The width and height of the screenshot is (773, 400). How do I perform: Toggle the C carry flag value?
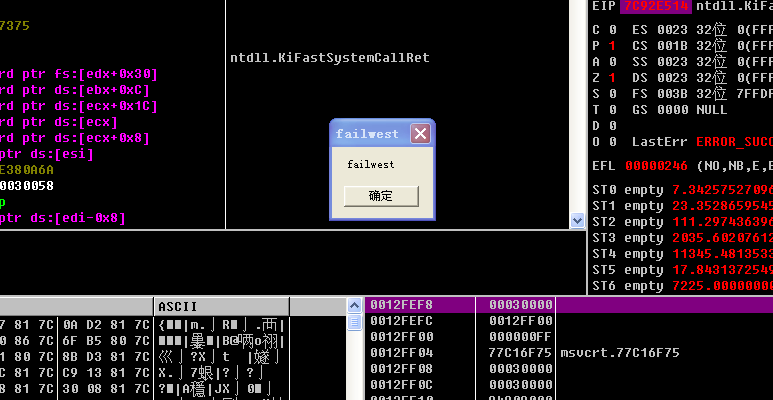(610, 29)
